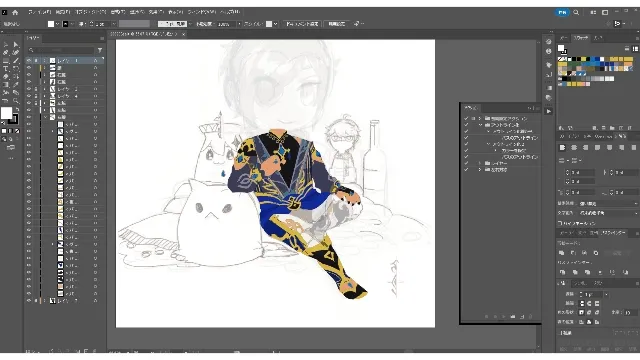Switch swatches to list view

[x=627, y=49]
